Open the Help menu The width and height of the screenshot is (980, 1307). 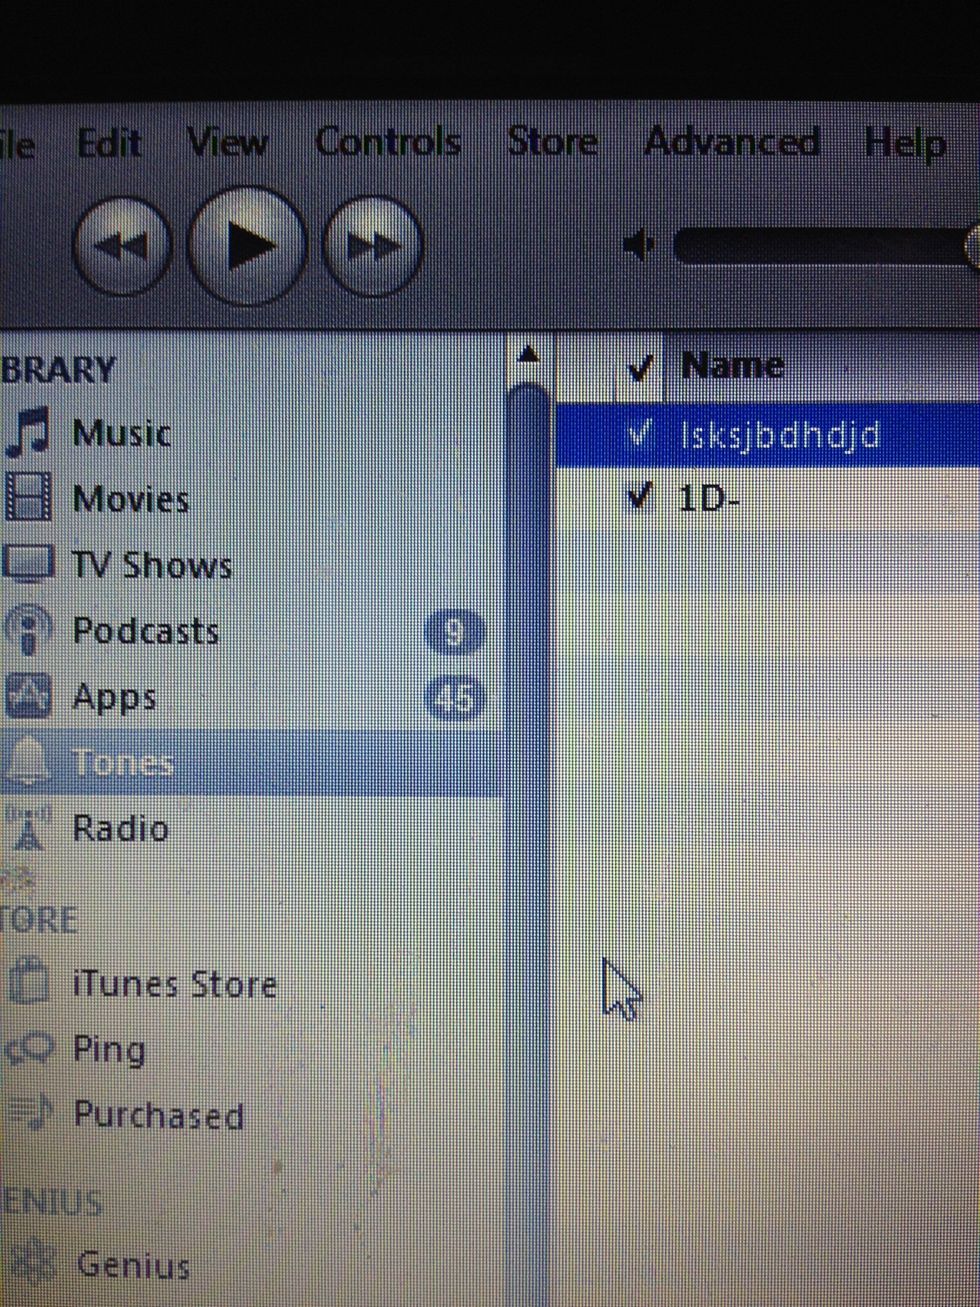[x=905, y=145]
